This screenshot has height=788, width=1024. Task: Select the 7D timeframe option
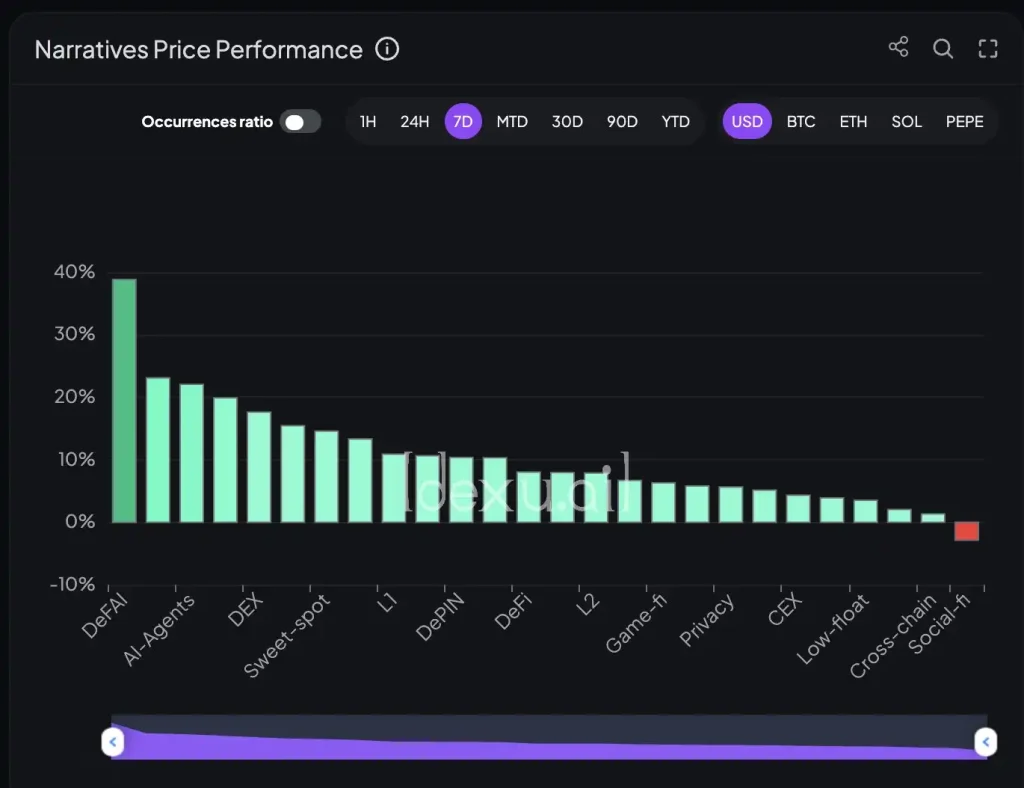463,122
